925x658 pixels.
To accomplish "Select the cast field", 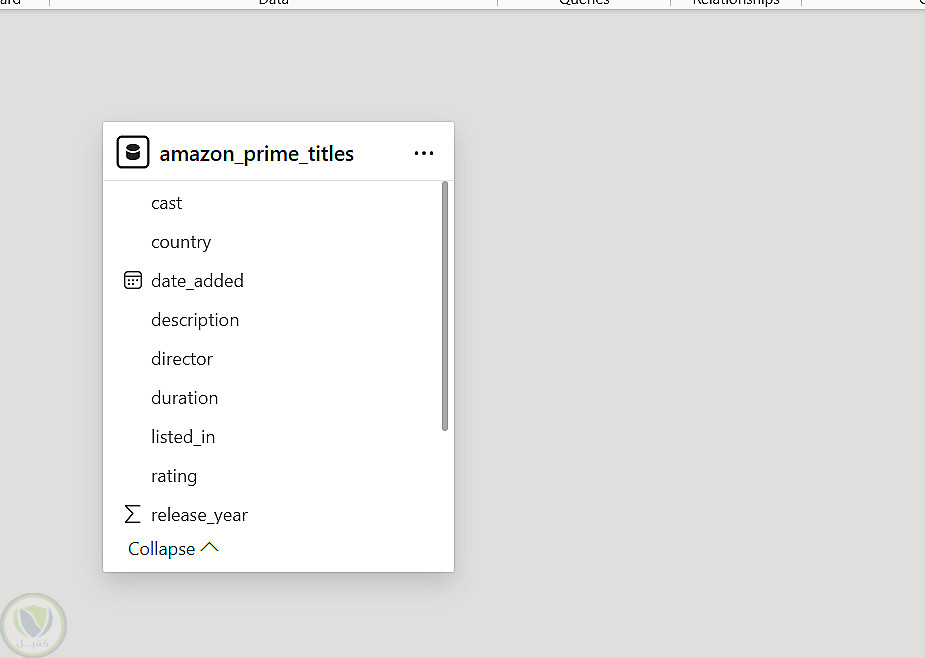I will point(167,203).
